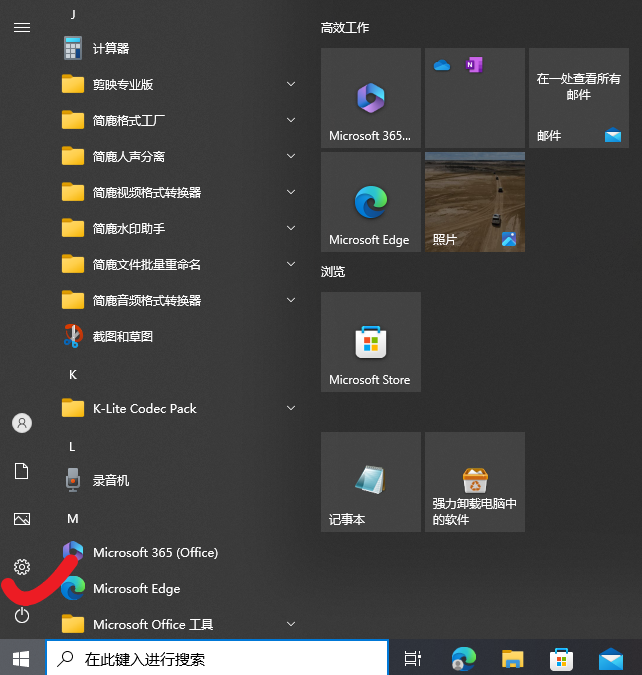Screen dimensions: 642x675
Task: Jump to letter J section header
Action: [73, 15]
